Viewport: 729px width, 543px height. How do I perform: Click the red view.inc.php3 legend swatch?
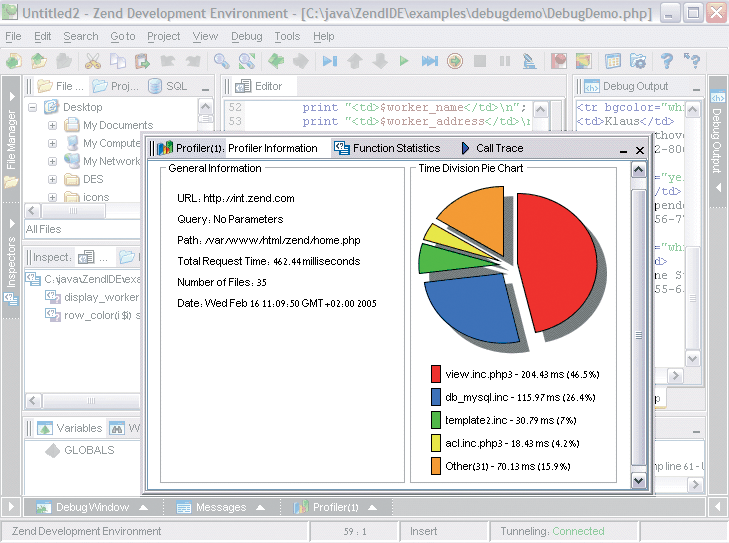pos(436,374)
